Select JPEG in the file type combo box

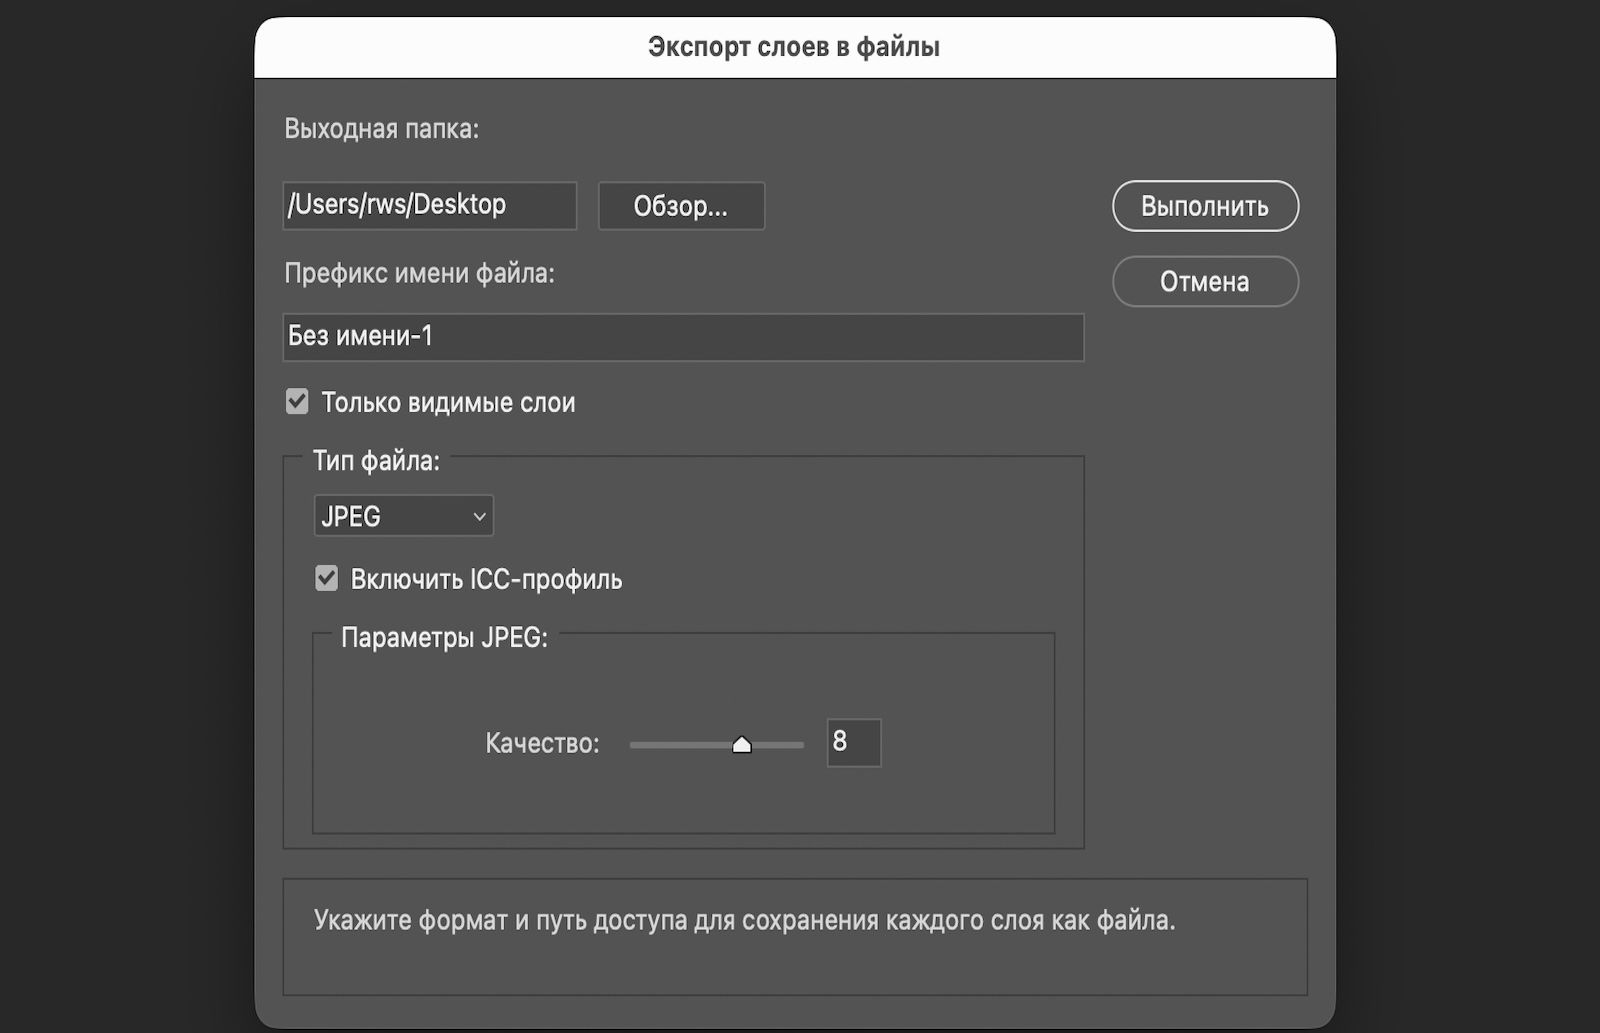[403, 515]
